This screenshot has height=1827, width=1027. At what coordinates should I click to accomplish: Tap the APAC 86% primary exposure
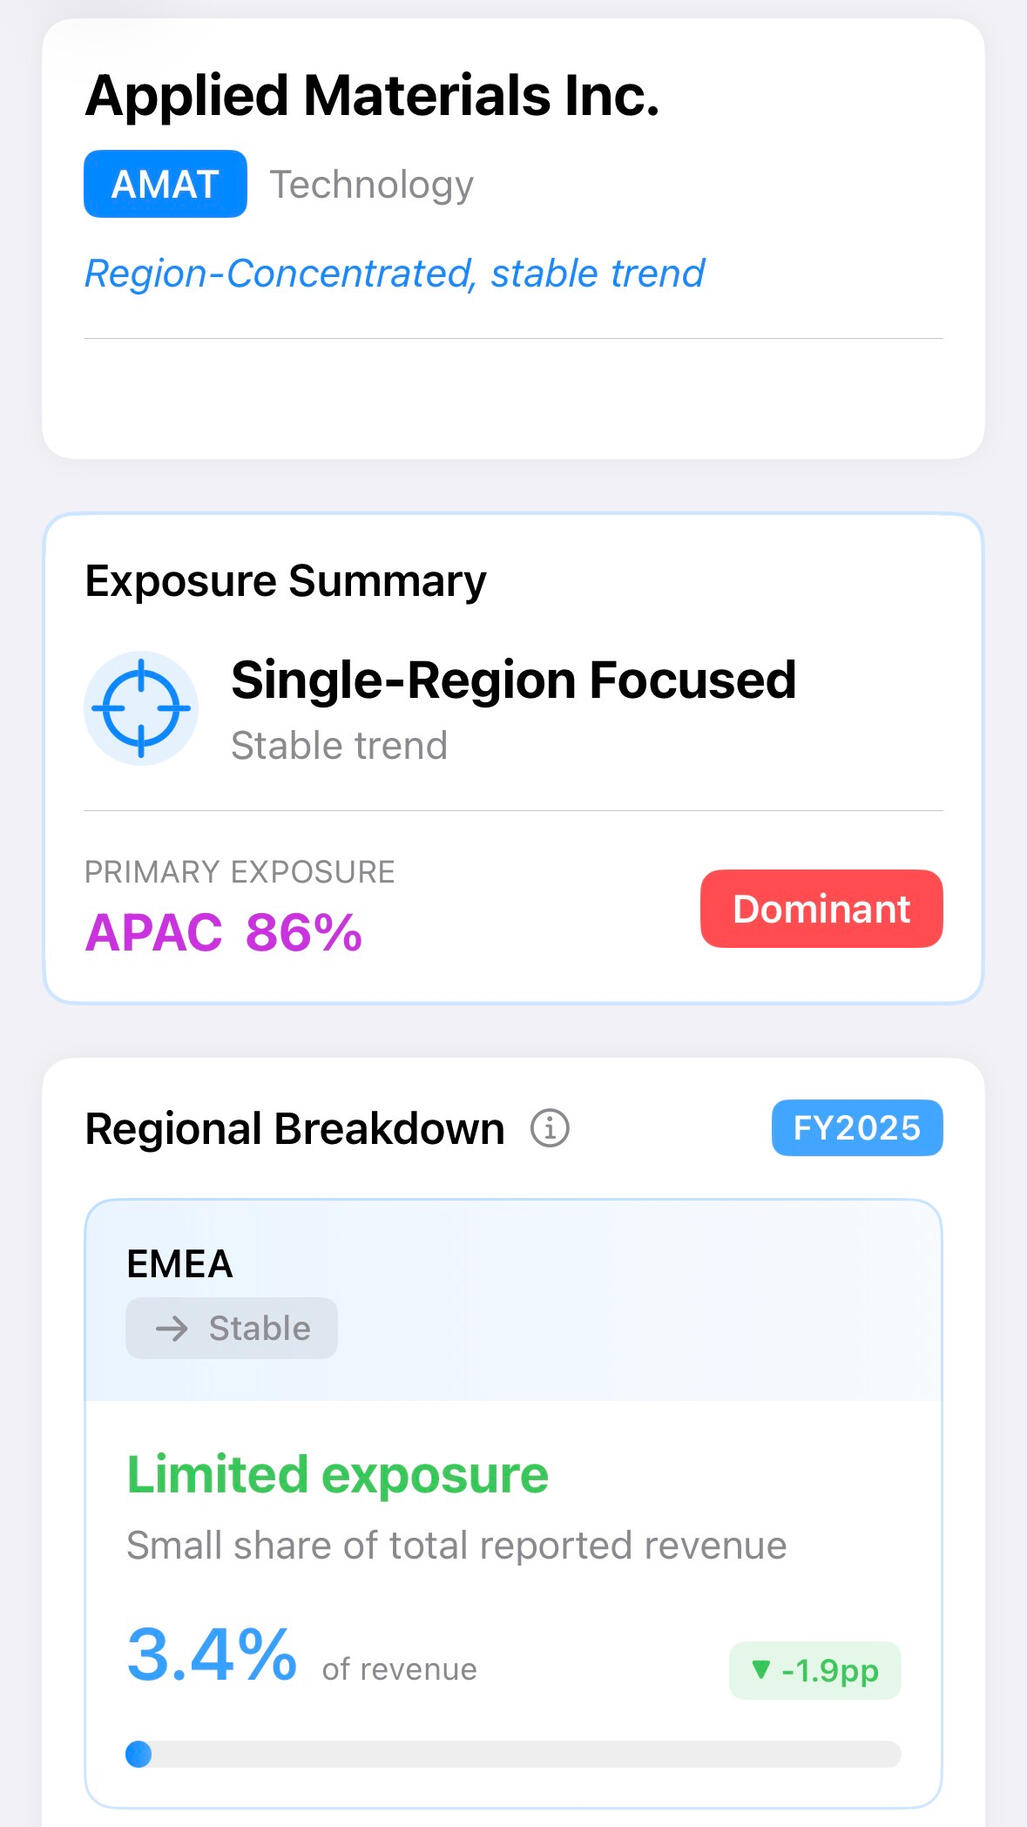[x=223, y=933]
